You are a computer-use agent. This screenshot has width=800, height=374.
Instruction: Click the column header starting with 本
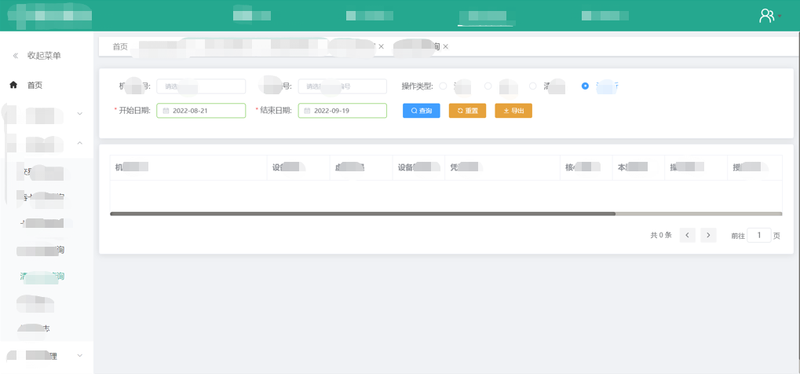click(638, 167)
